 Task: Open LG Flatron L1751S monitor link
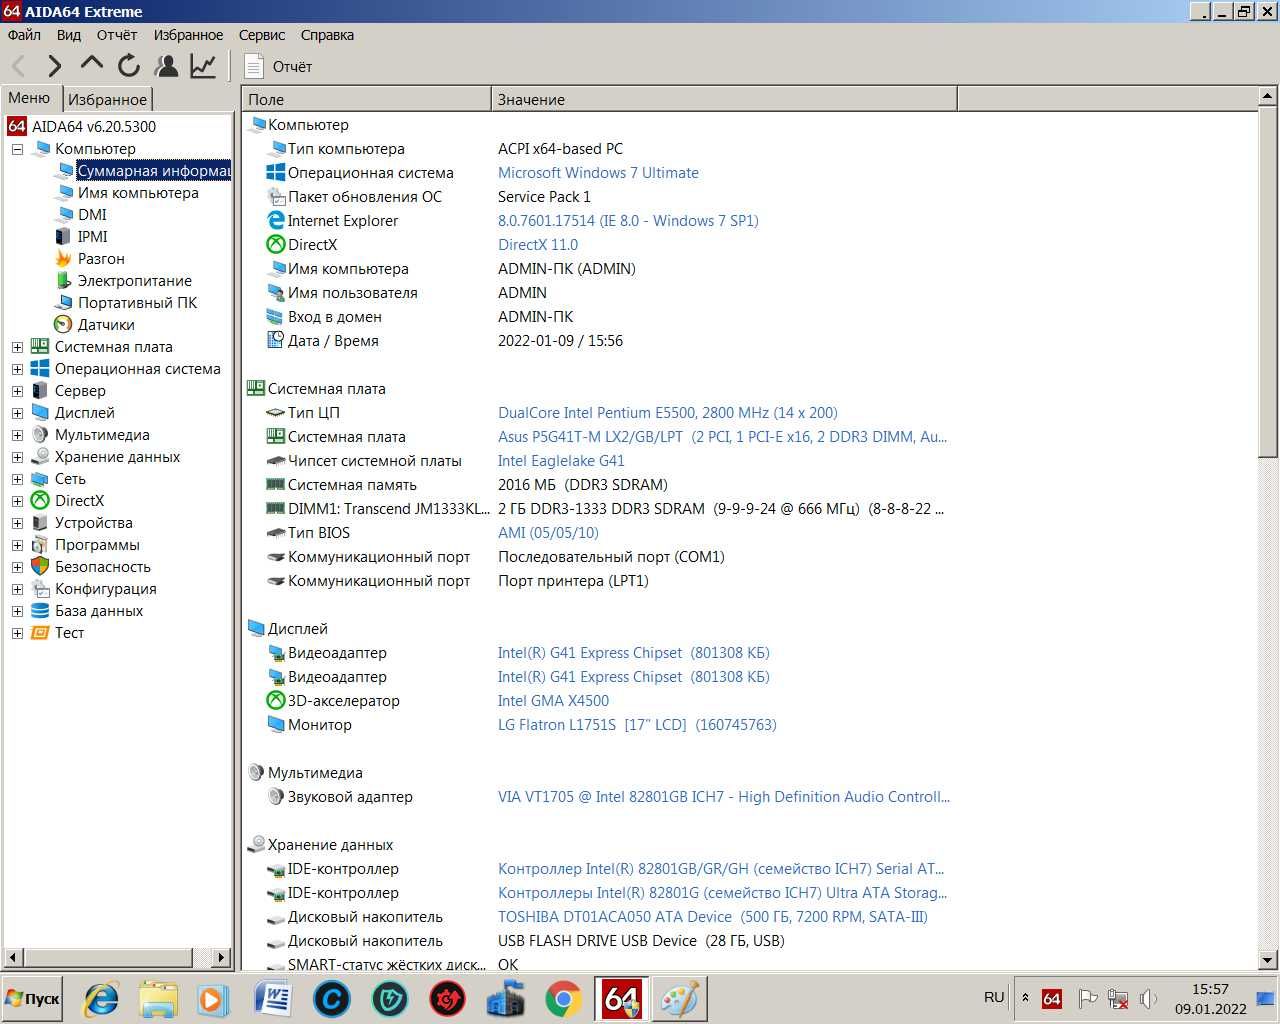[637, 725]
